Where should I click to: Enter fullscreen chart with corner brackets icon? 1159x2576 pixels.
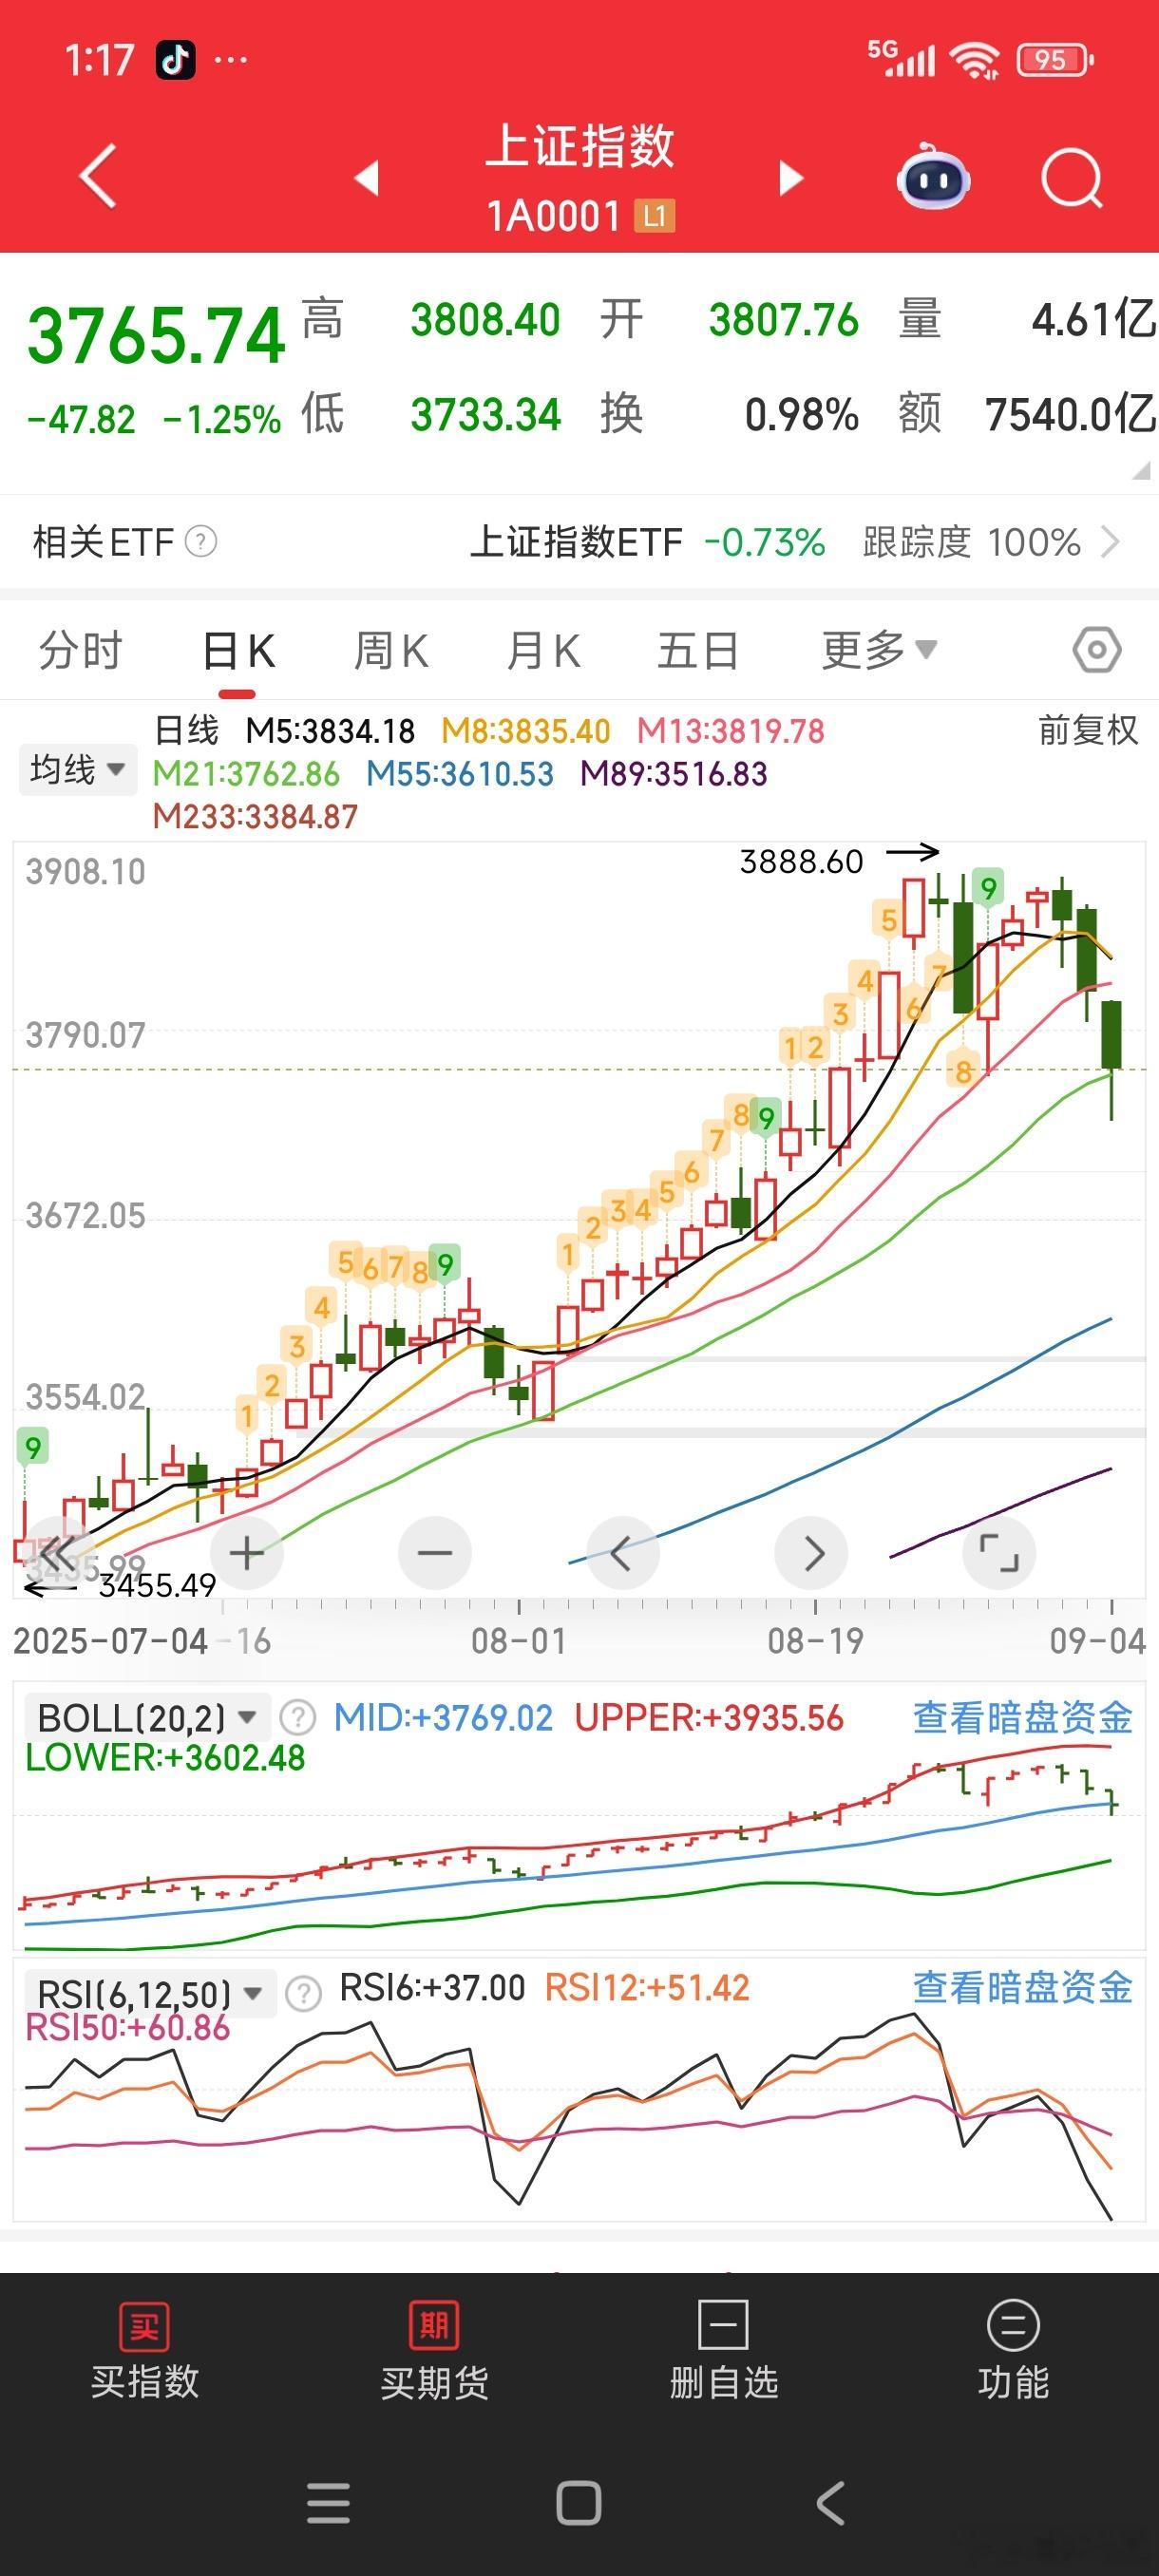pyautogui.click(x=999, y=1553)
